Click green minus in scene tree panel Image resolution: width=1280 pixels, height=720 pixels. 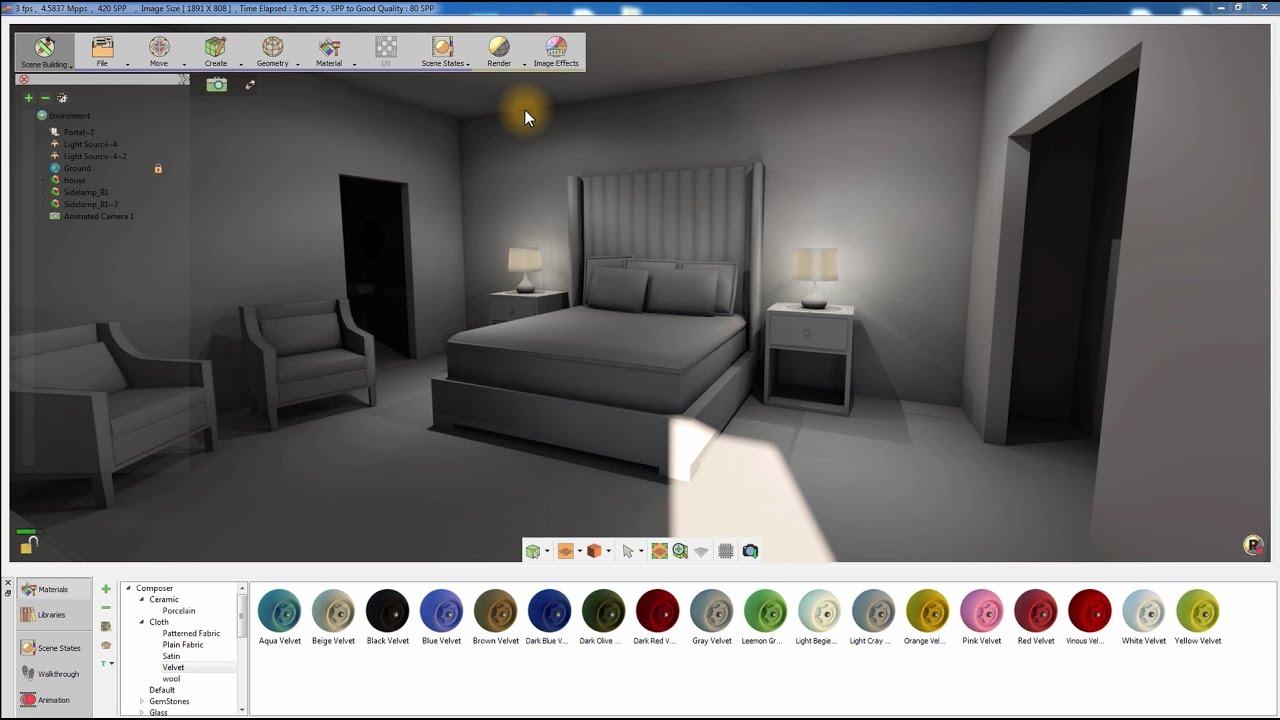[x=45, y=98]
